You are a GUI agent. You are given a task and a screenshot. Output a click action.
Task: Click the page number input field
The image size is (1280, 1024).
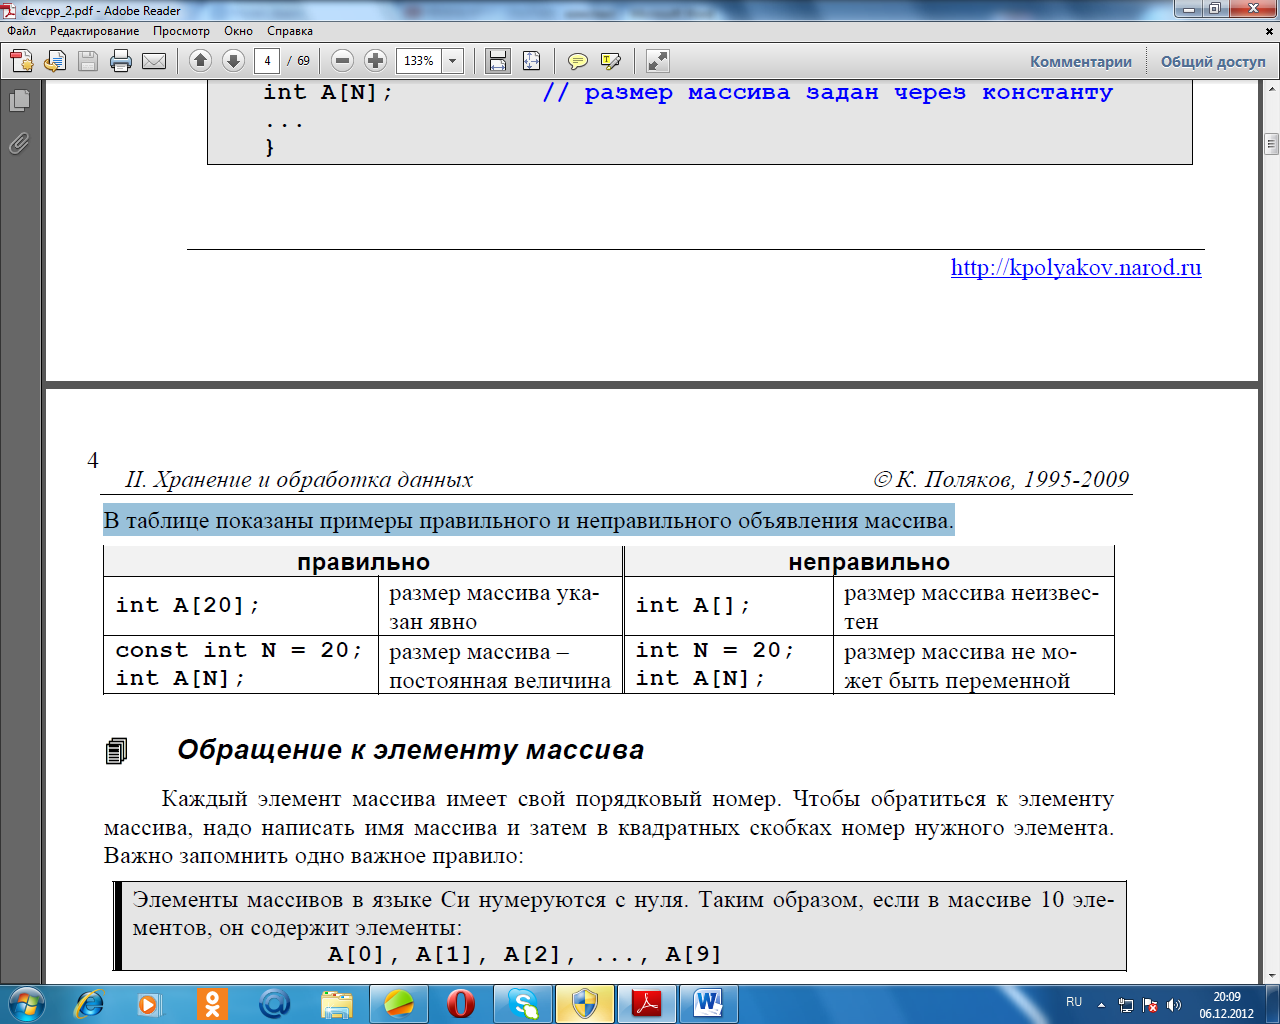click(267, 61)
